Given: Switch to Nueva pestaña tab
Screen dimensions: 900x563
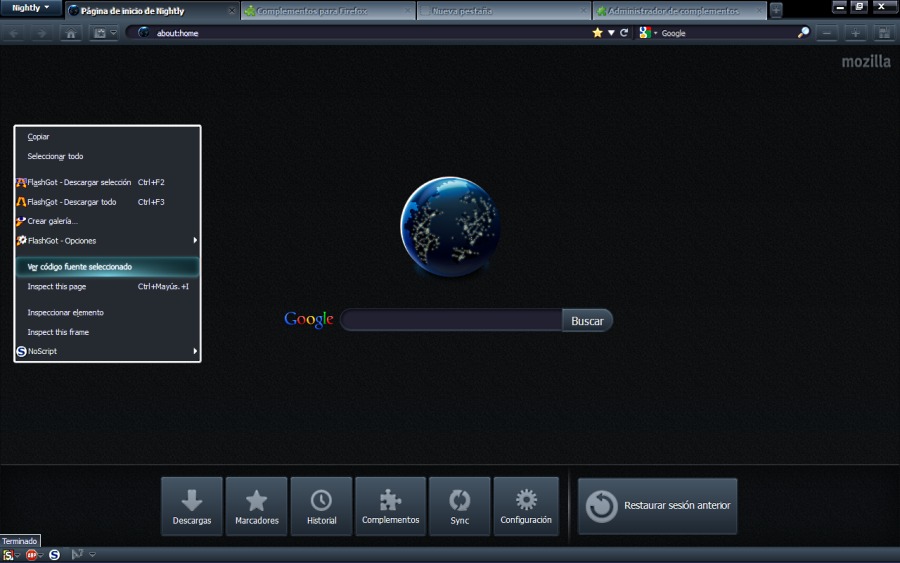Looking at the screenshot, I should (504, 10).
